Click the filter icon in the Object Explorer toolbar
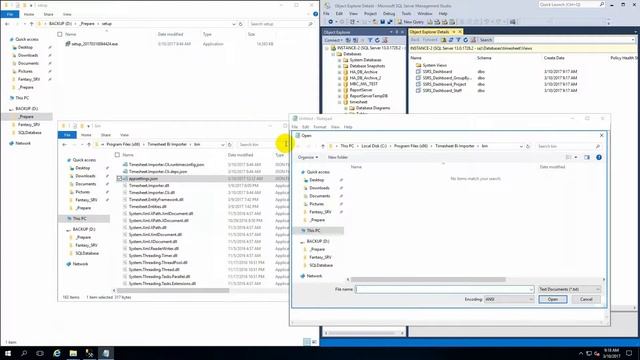The width and height of the screenshot is (640, 360). (370, 40)
